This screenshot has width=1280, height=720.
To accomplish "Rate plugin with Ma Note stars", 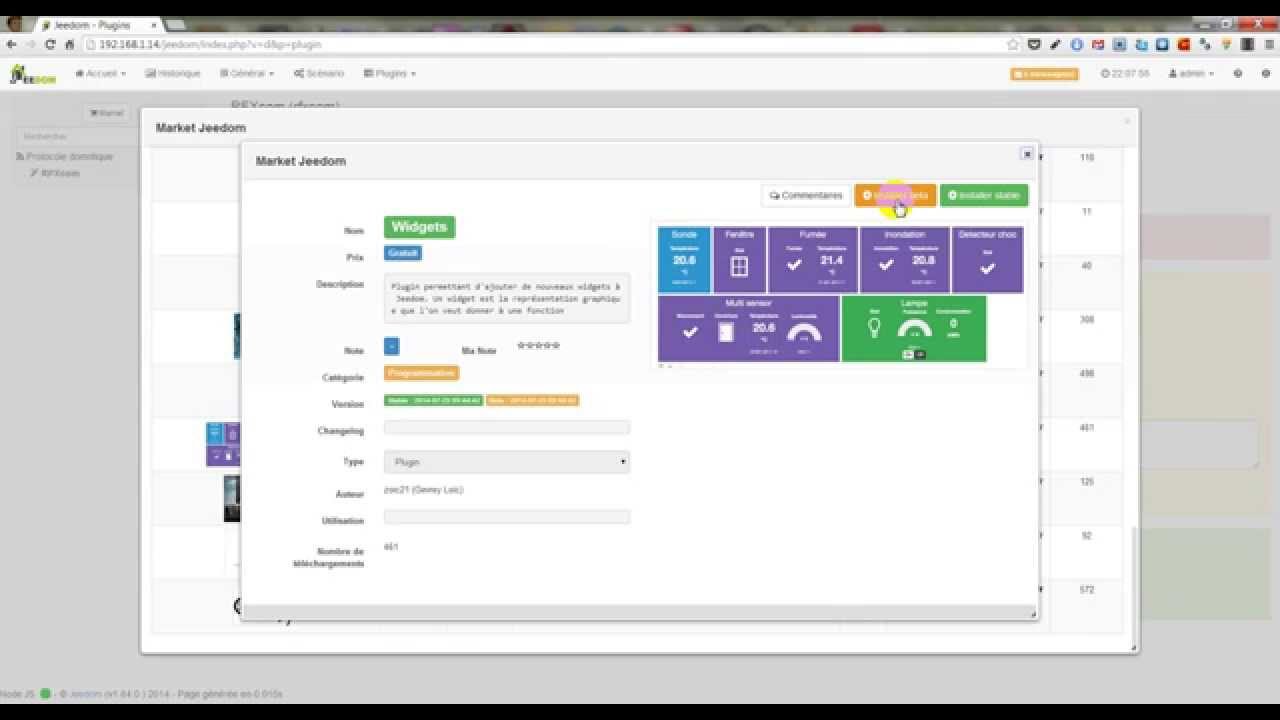I will tap(538, 346).
